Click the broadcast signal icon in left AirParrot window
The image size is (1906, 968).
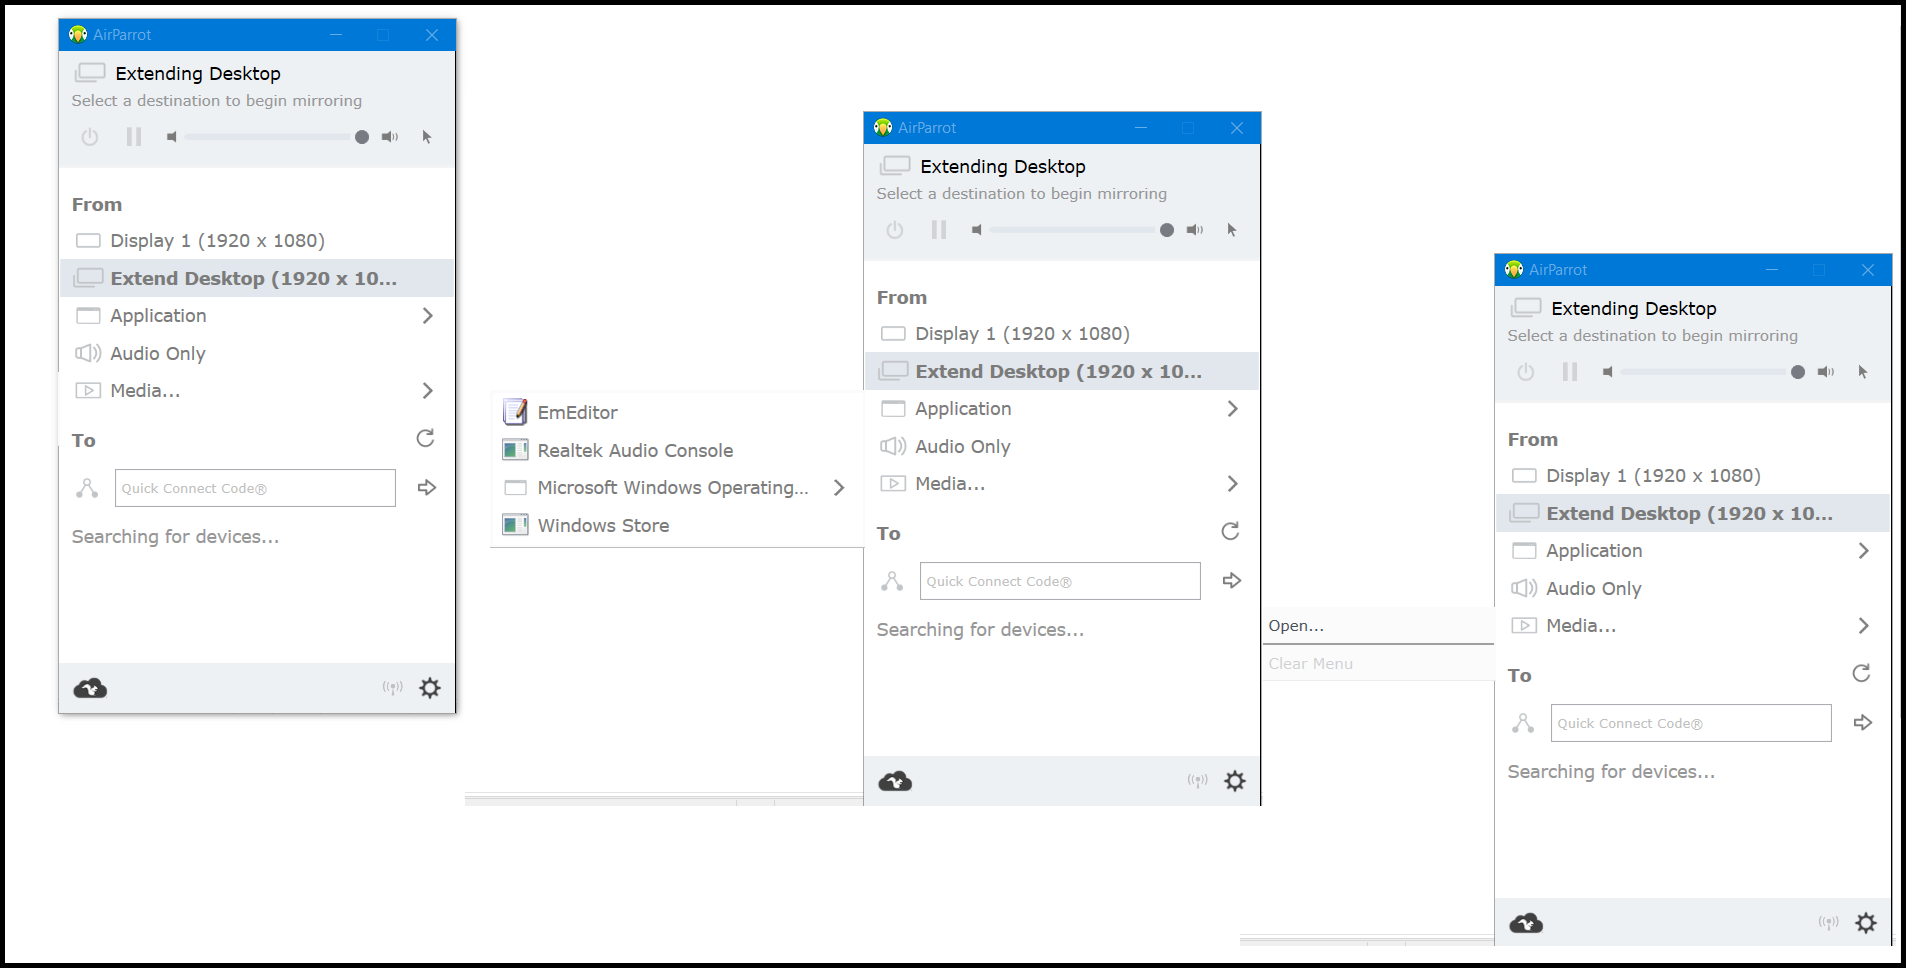(x=393, y=688)
